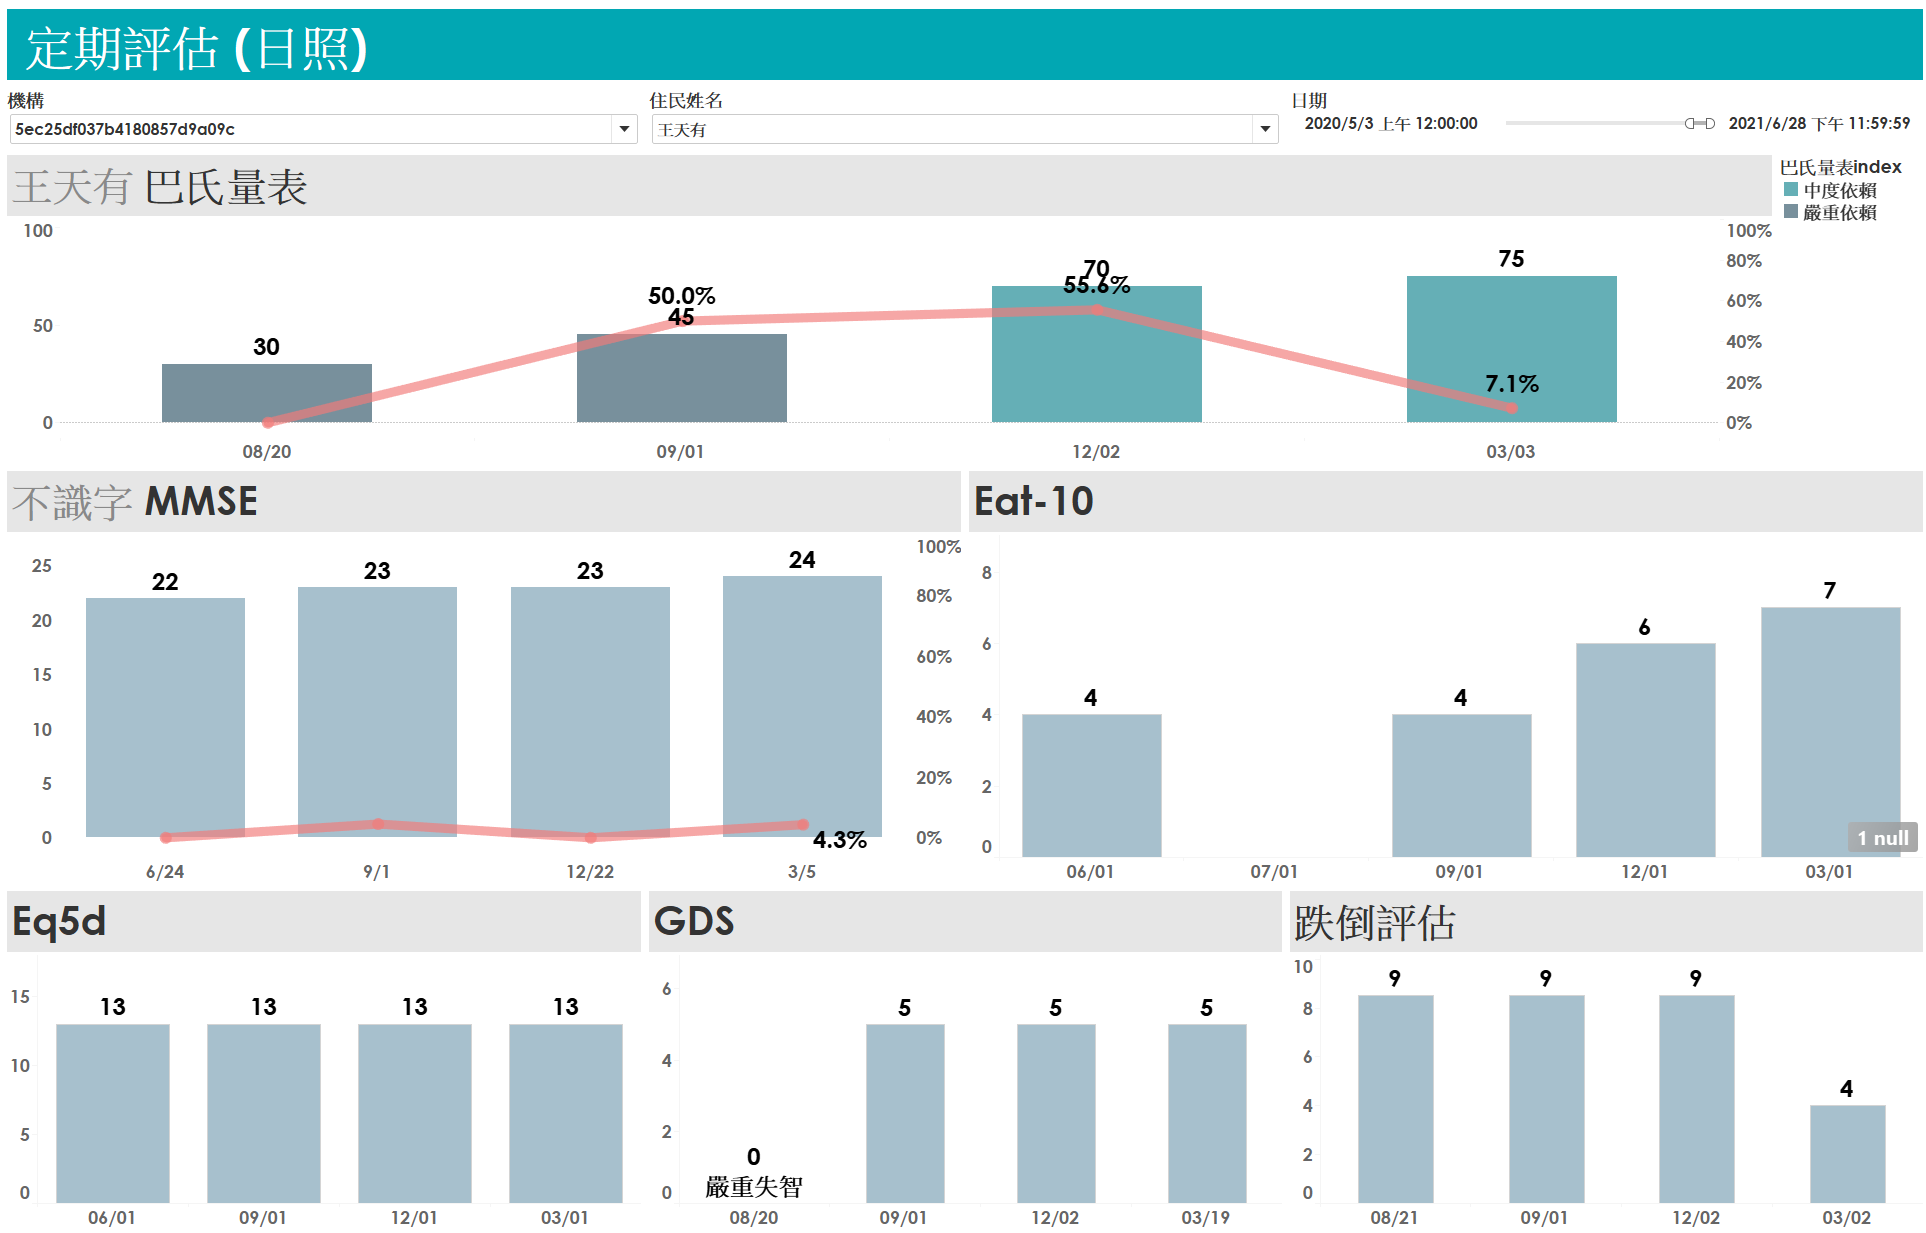1926x1233 pixels.
Task: Click the Eat-10 bar for 03/01
Action: 1831,732
